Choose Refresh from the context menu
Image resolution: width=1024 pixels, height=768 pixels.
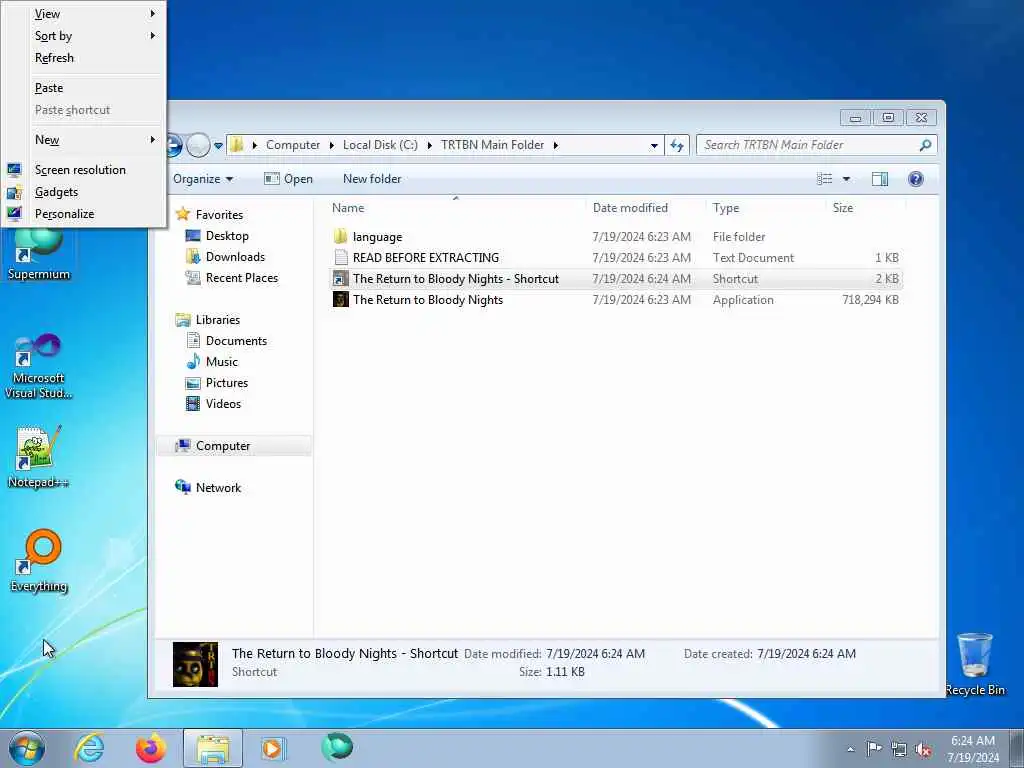click(84, 58)
